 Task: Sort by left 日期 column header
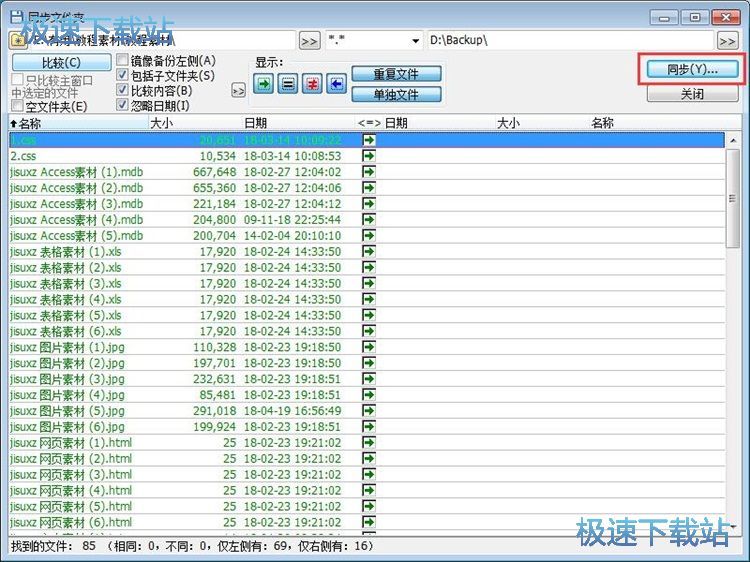click(298, 123)
